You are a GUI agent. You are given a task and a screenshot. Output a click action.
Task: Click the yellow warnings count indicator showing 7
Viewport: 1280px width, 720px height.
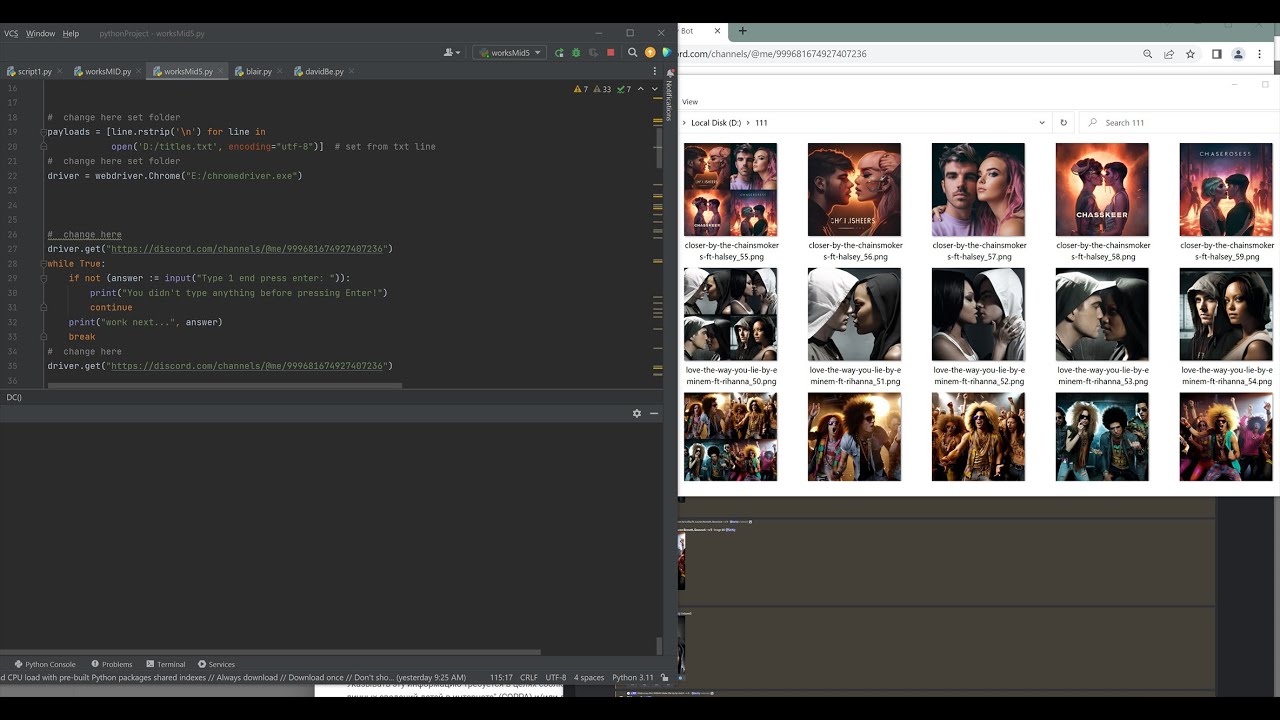tap(581, 89)
